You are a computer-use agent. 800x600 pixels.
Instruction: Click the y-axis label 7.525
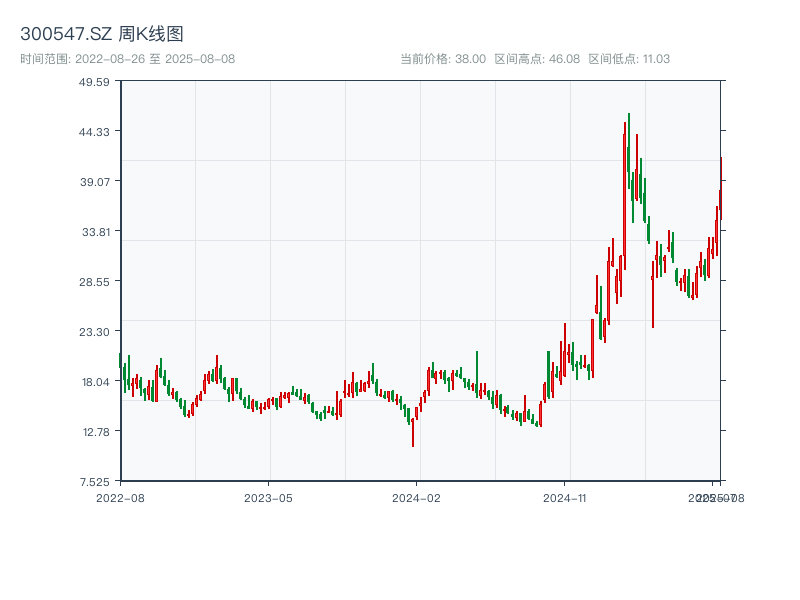point(94,482)
